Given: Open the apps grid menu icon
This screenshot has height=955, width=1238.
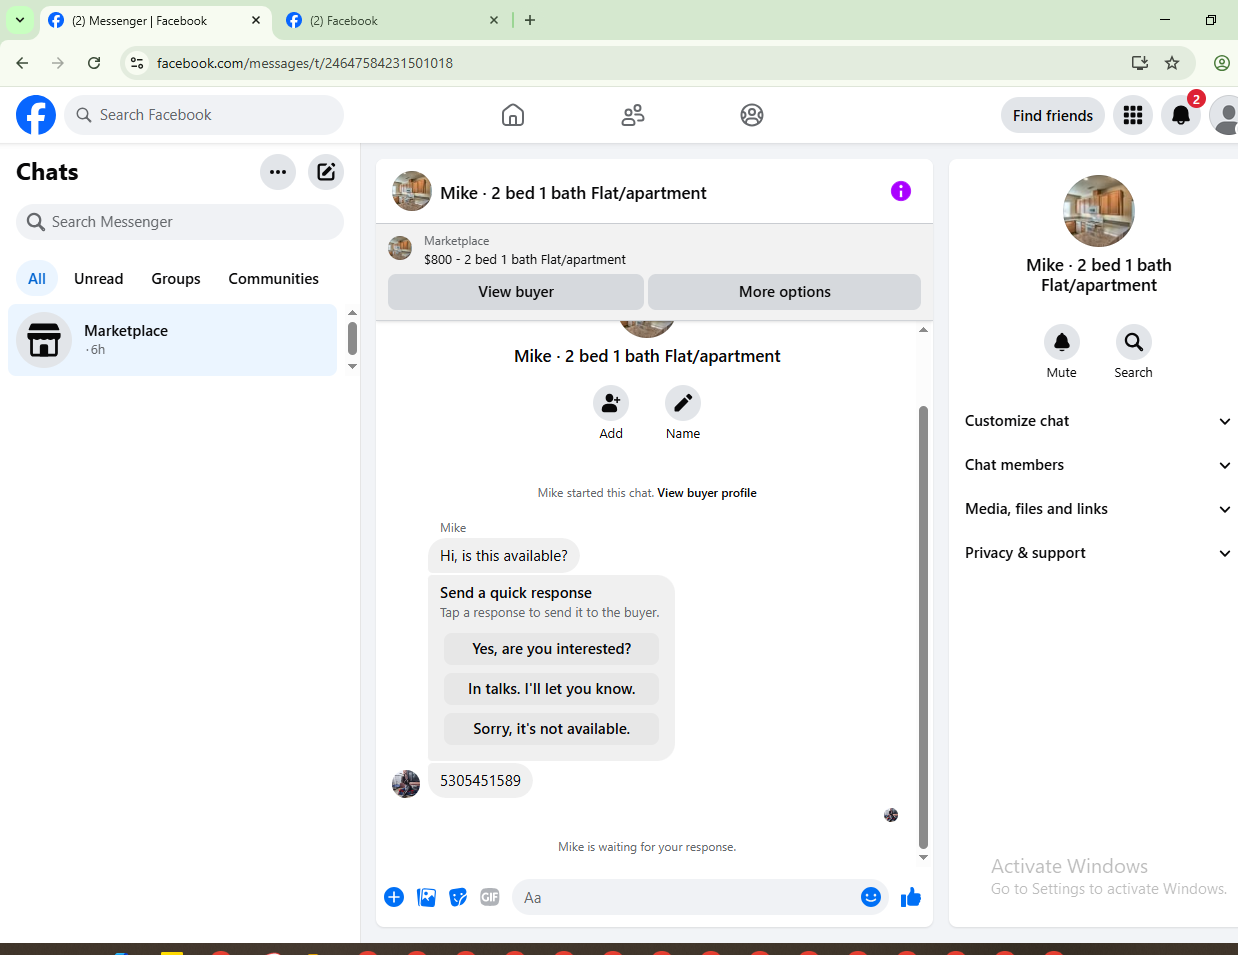Looking at the screenshot, I should (x=1133, y=115).
